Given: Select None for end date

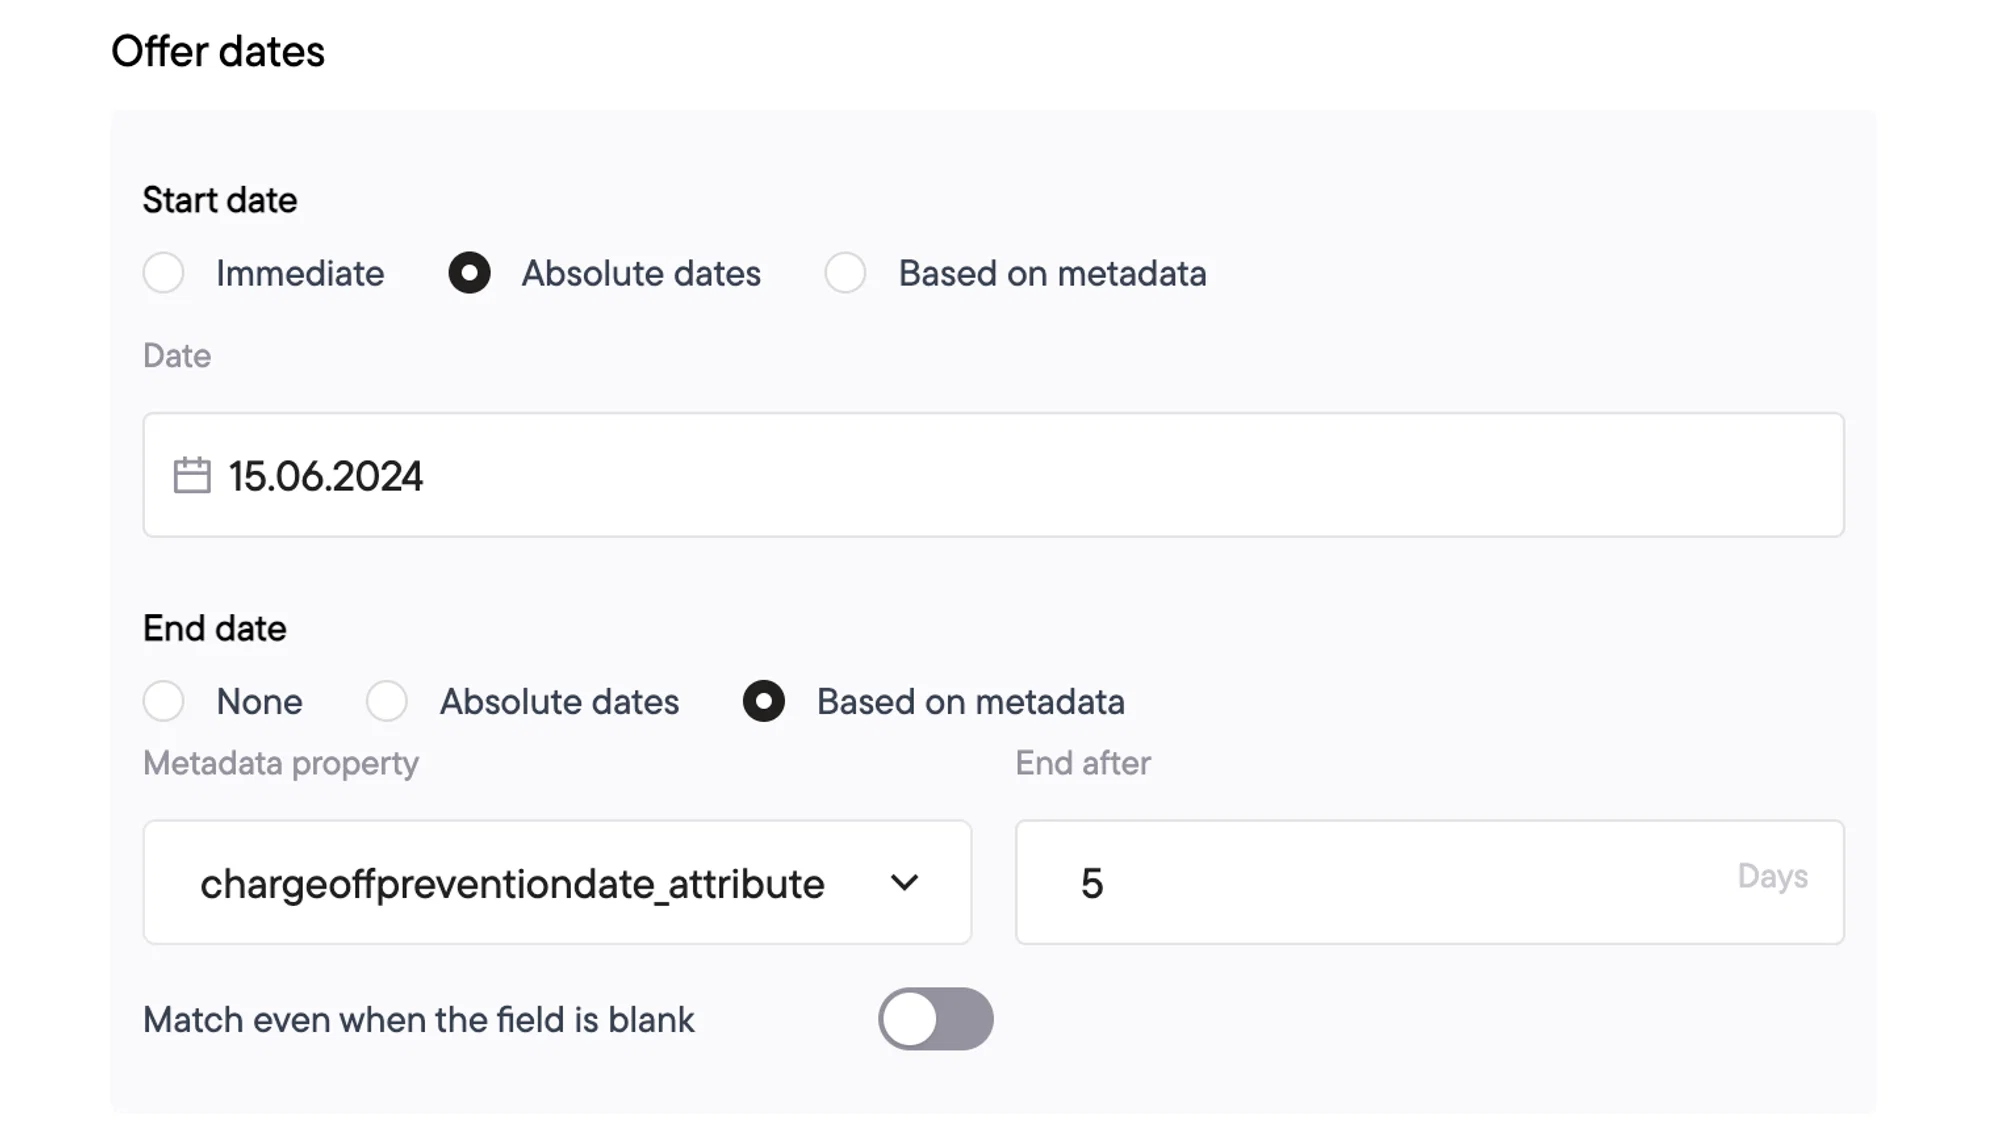Looking at the screenshot, I should pos(164,701).
